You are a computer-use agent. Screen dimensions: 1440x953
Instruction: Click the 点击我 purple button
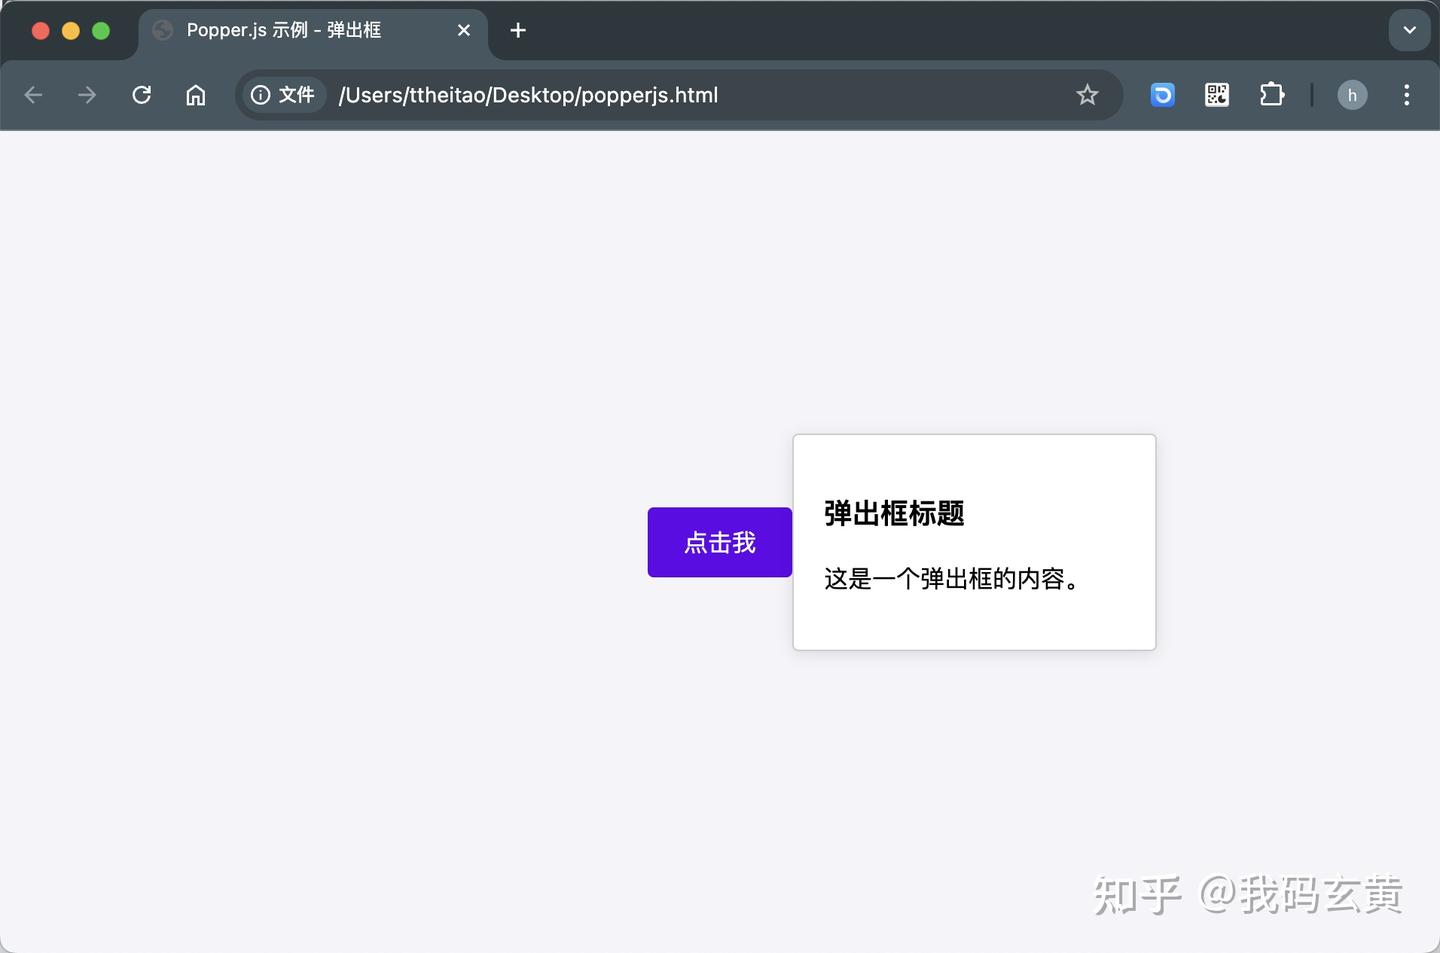(x=719, y=542)
